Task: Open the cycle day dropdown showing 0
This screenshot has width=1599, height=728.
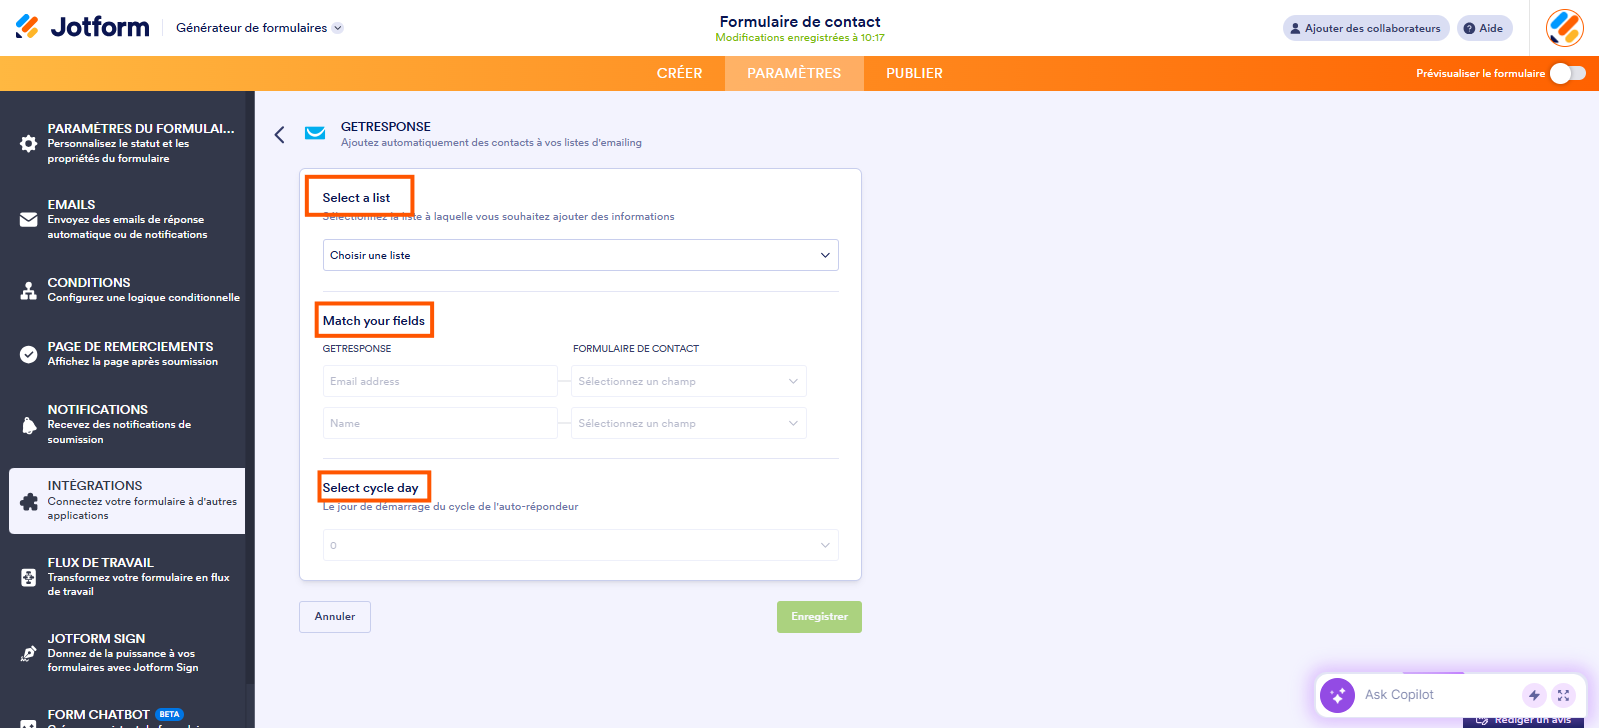Action: [580, 545]
